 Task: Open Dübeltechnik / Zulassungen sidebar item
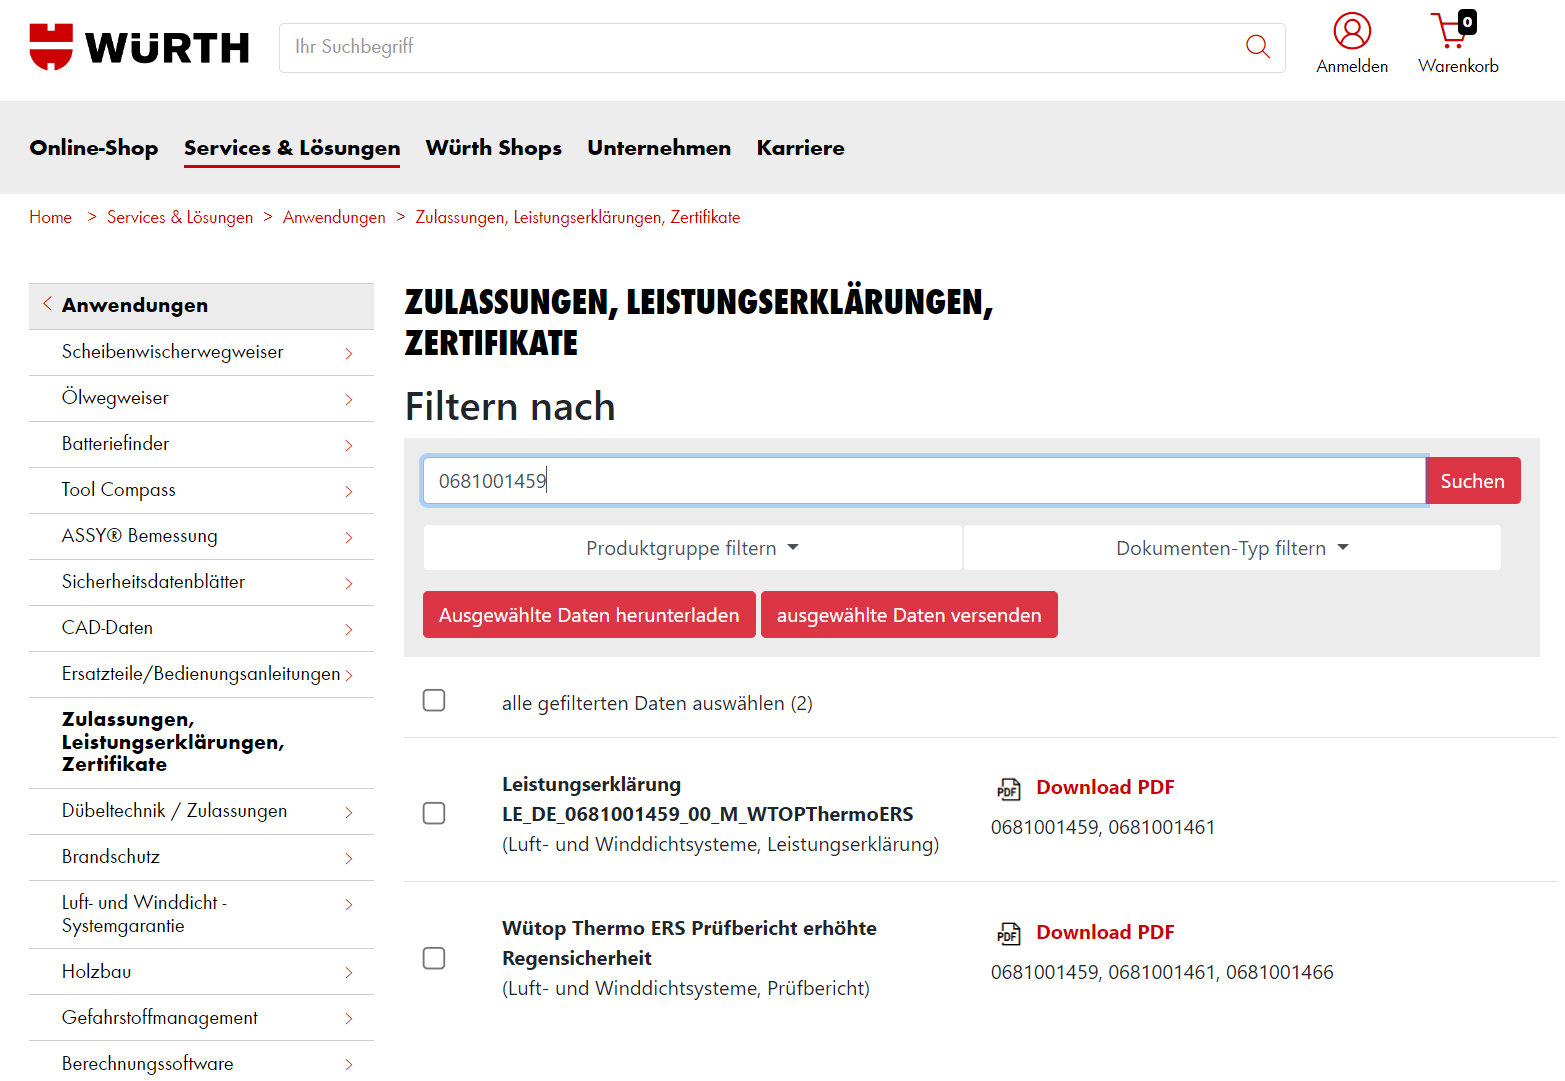click(201, 811)
